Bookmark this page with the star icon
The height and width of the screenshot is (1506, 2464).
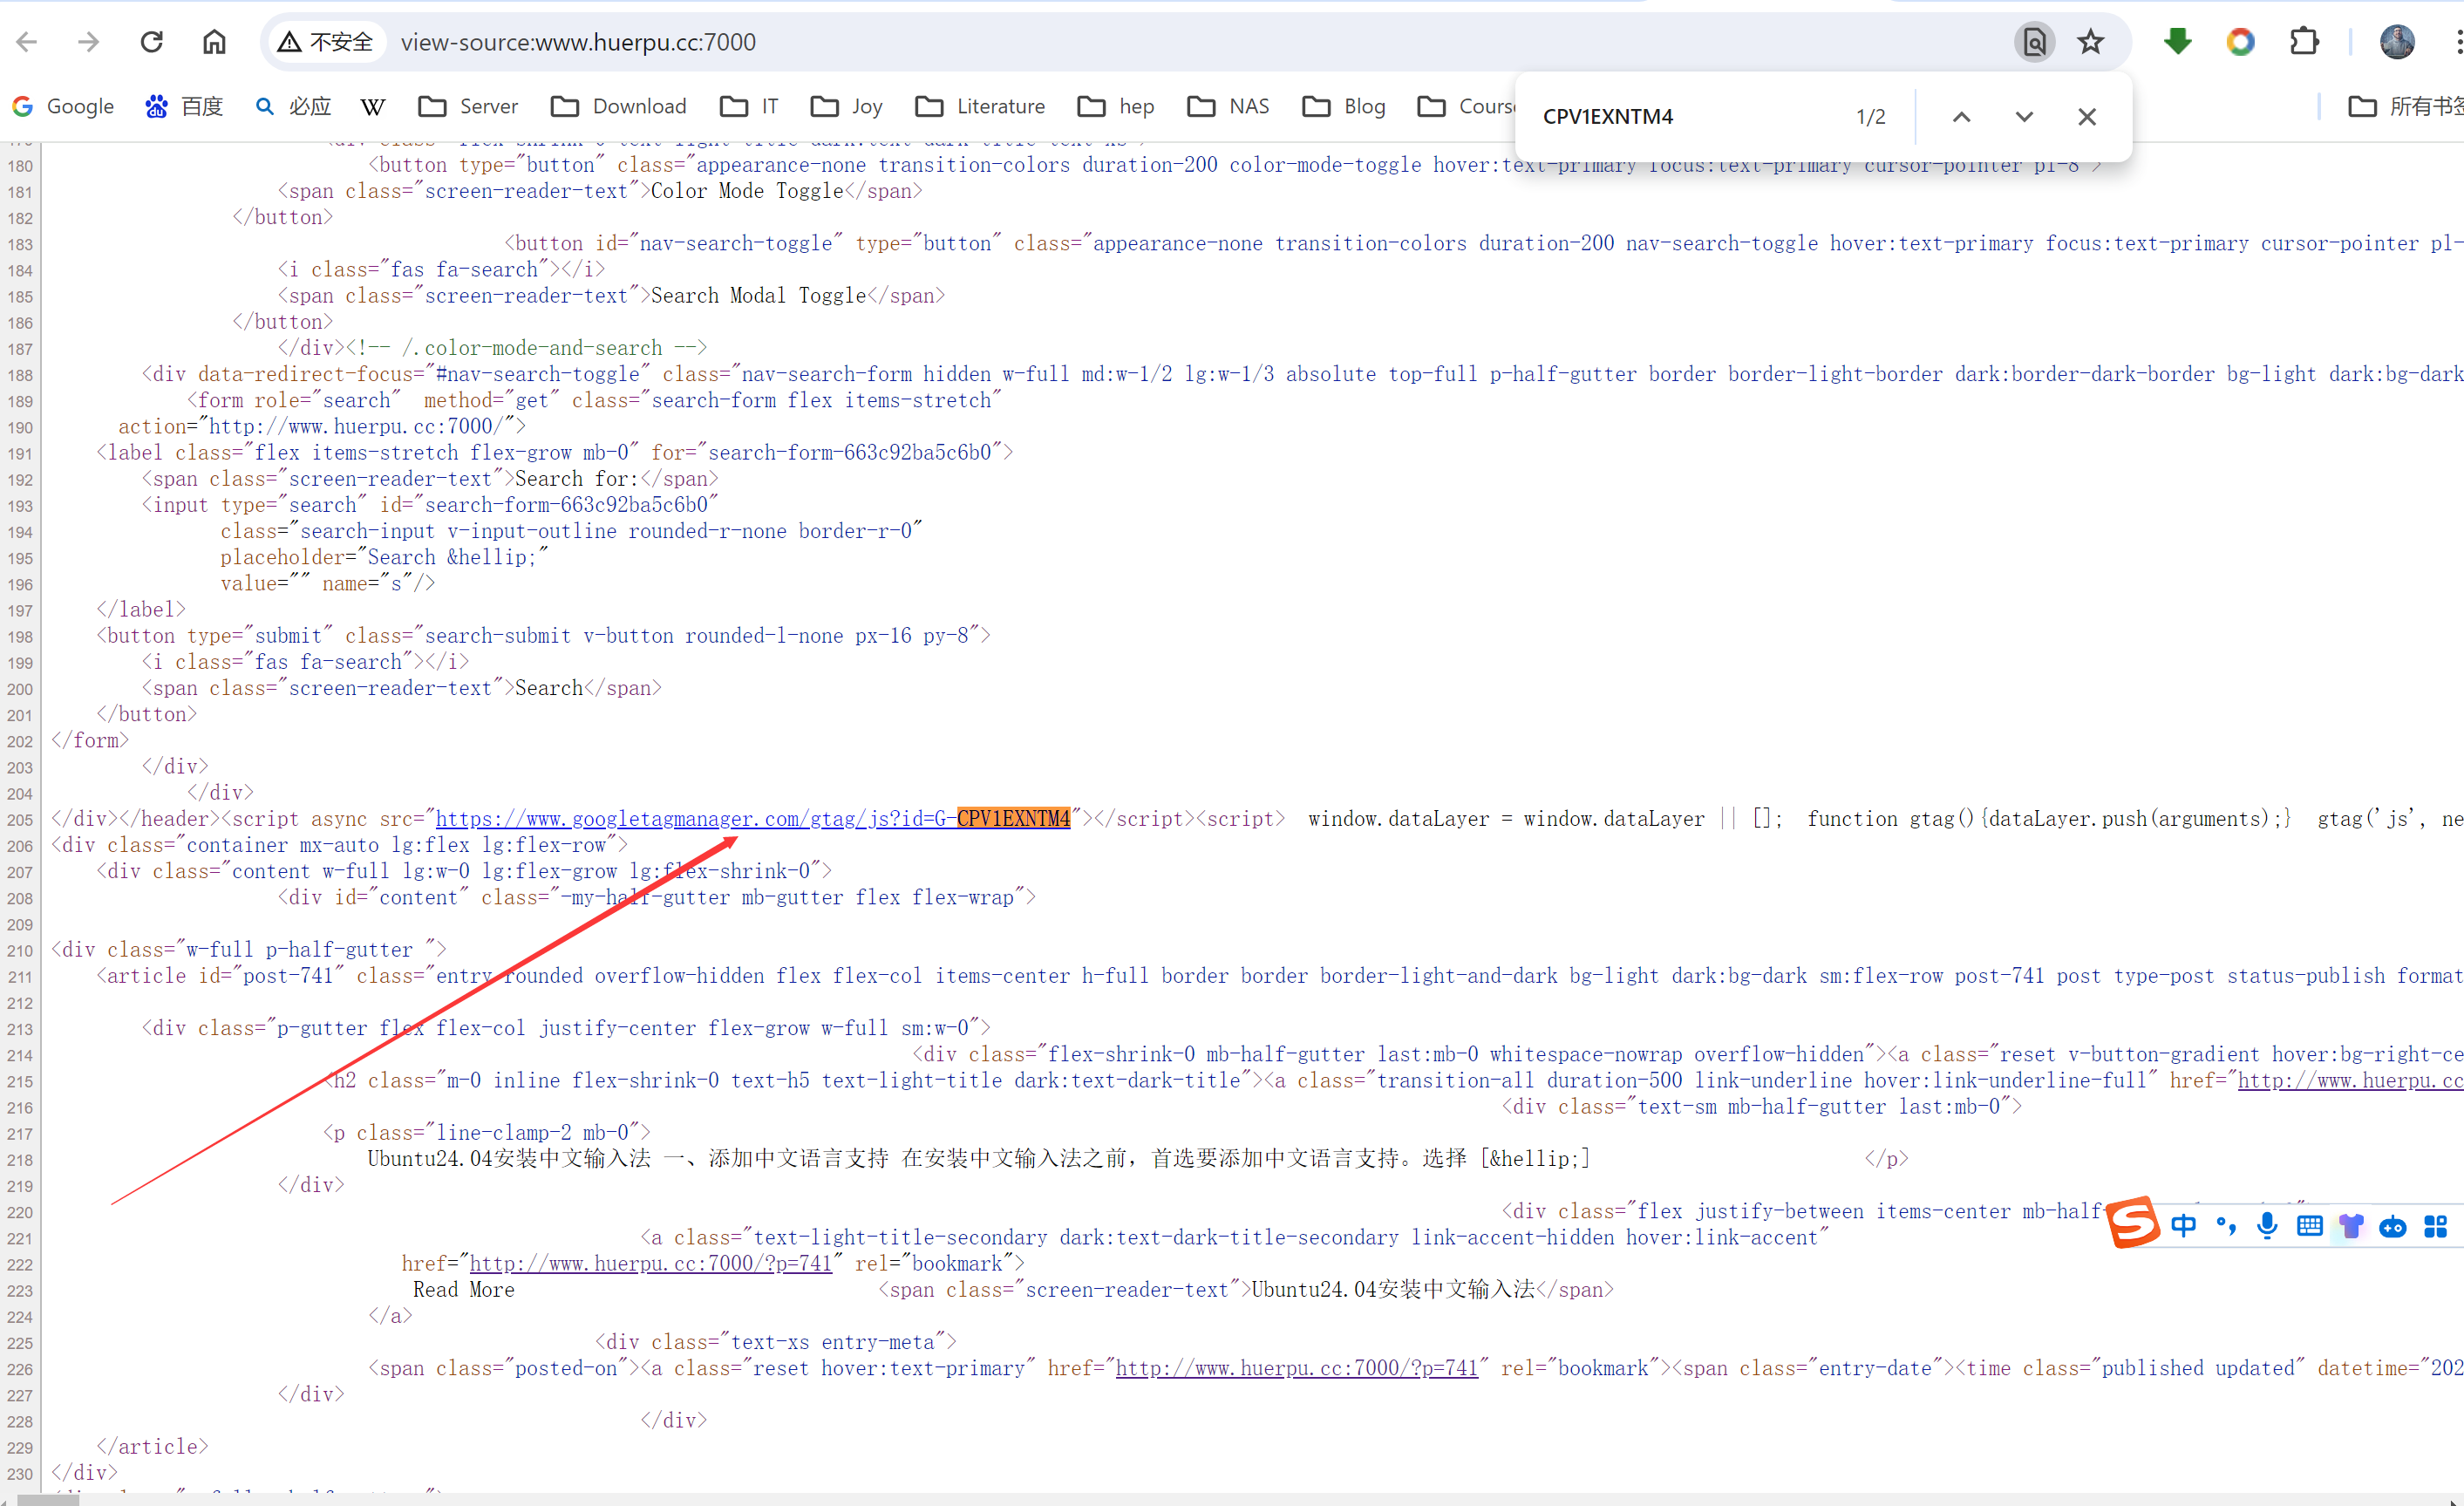pos(2091,42)
